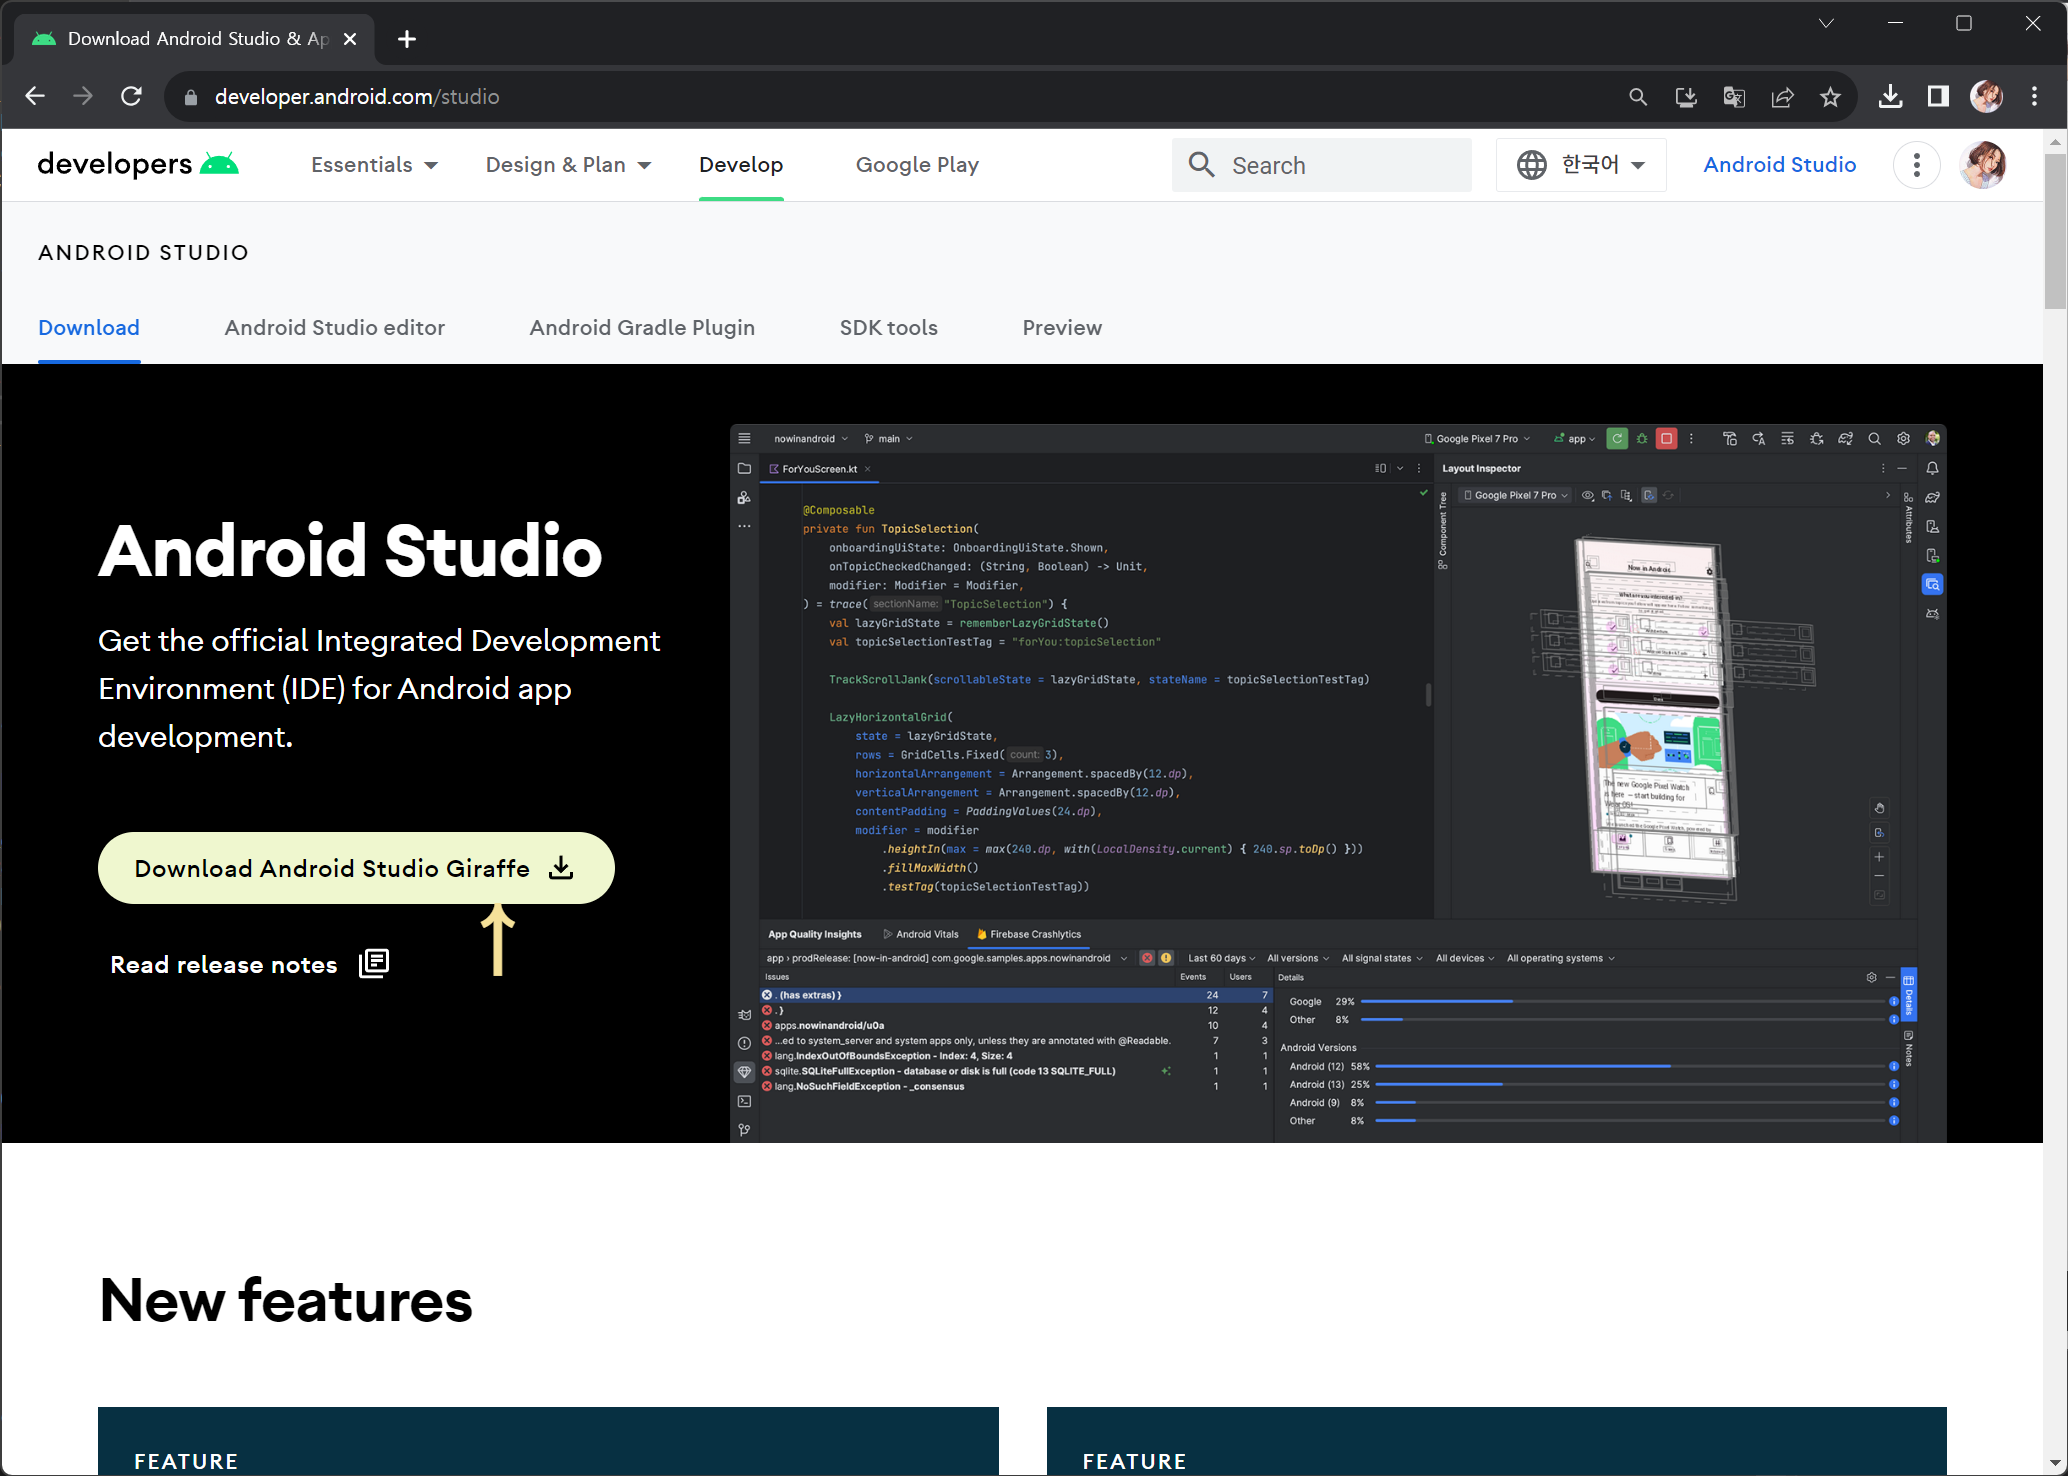This screenshot has width=2068, height=1476.
Task: Open the Android Gradle Plugin tab
Action: click(x=642, y=328)
